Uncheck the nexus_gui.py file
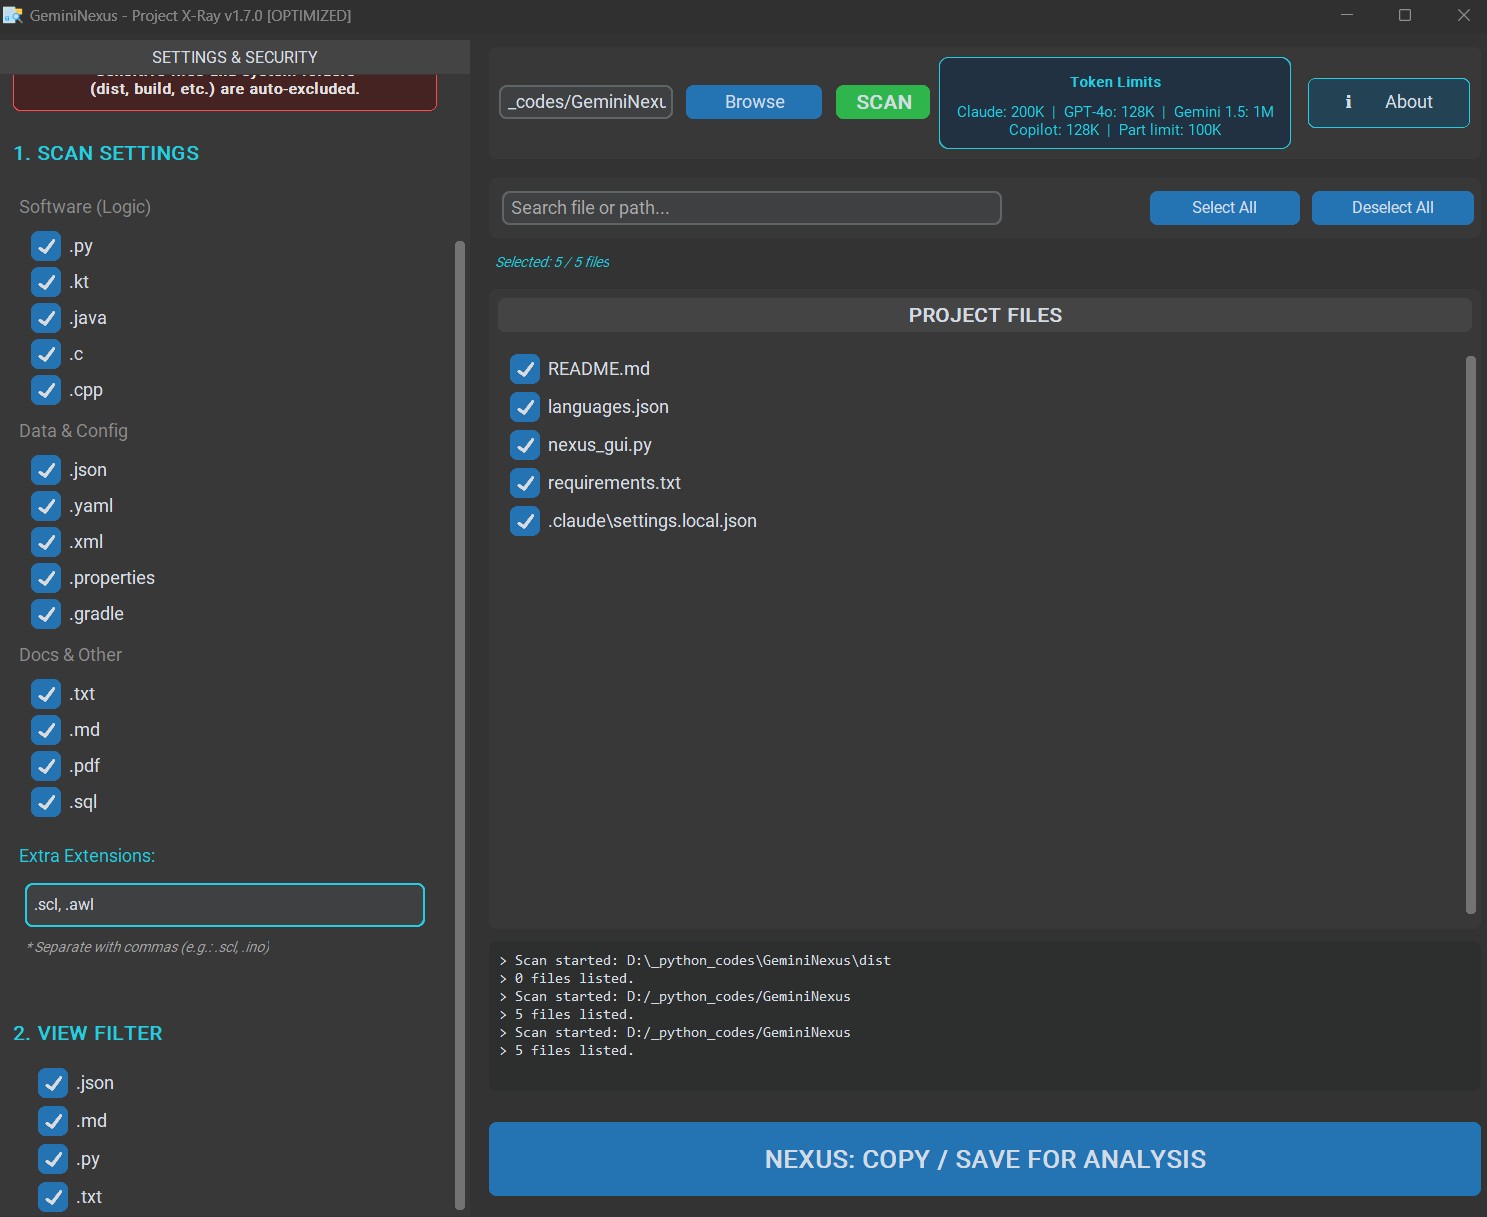1487x1217 pixels. (x=525, y=445)
